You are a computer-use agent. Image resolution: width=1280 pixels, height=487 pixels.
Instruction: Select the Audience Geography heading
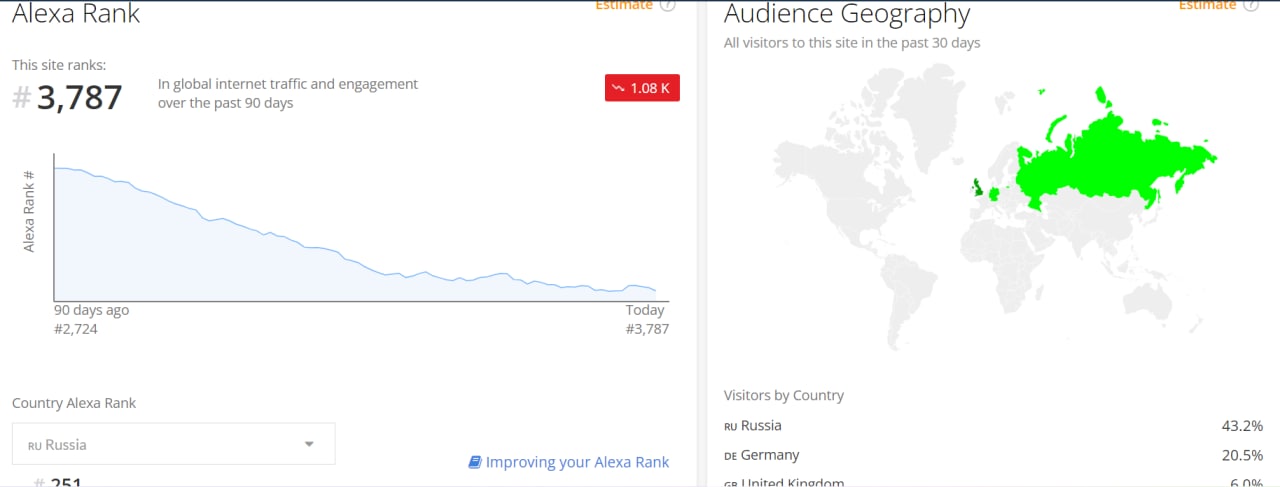click(x=847, y=14)
